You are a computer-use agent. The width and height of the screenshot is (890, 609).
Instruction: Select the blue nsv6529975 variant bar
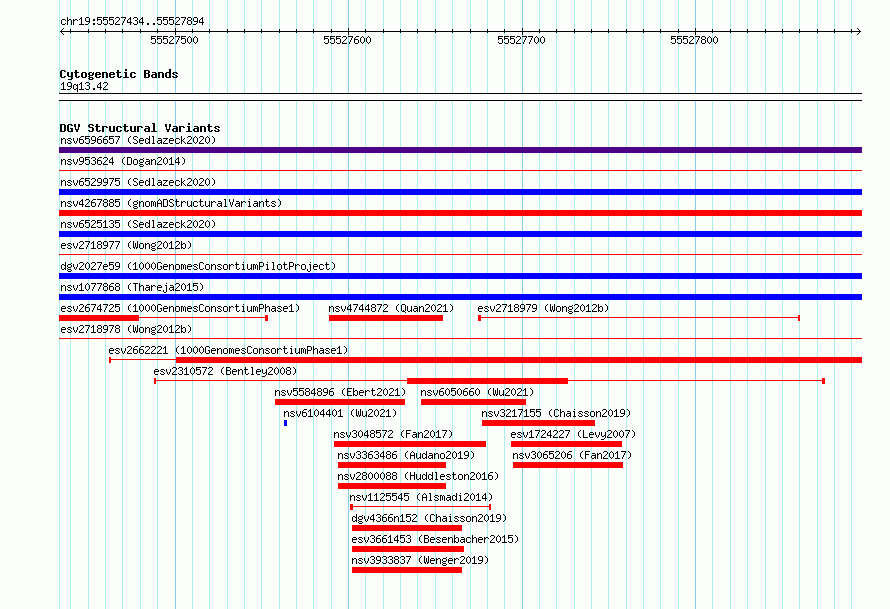(460, 192)
